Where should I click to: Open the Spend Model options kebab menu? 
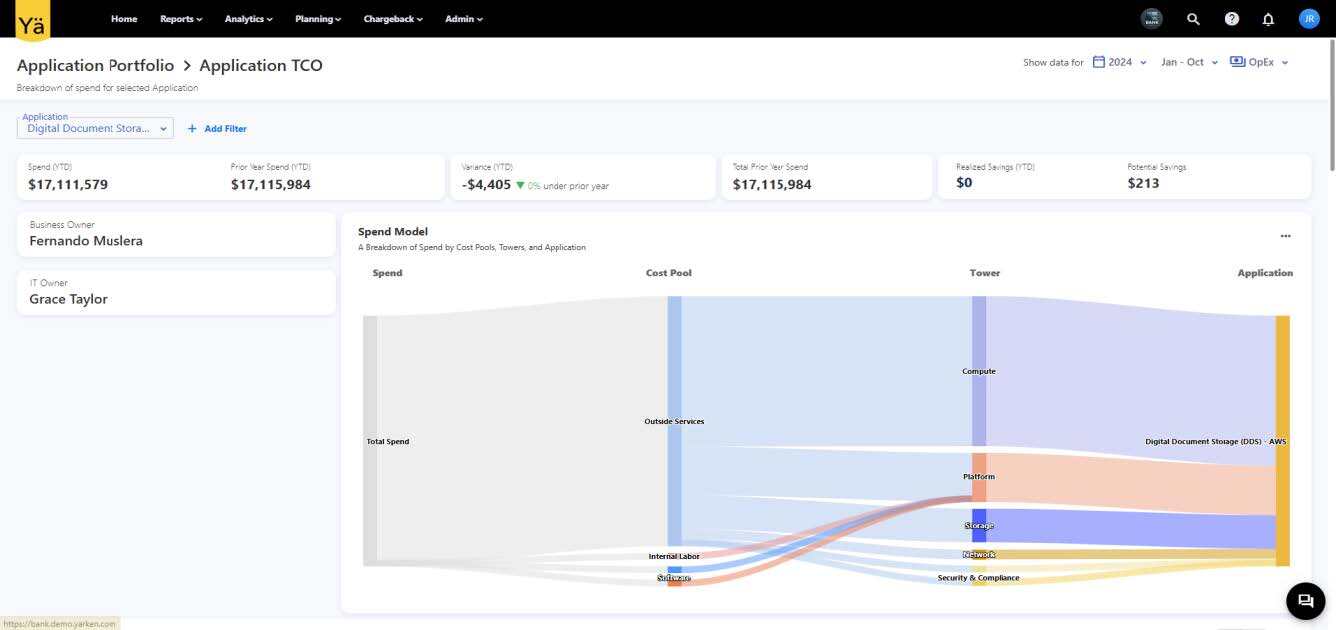(1286, 235)
